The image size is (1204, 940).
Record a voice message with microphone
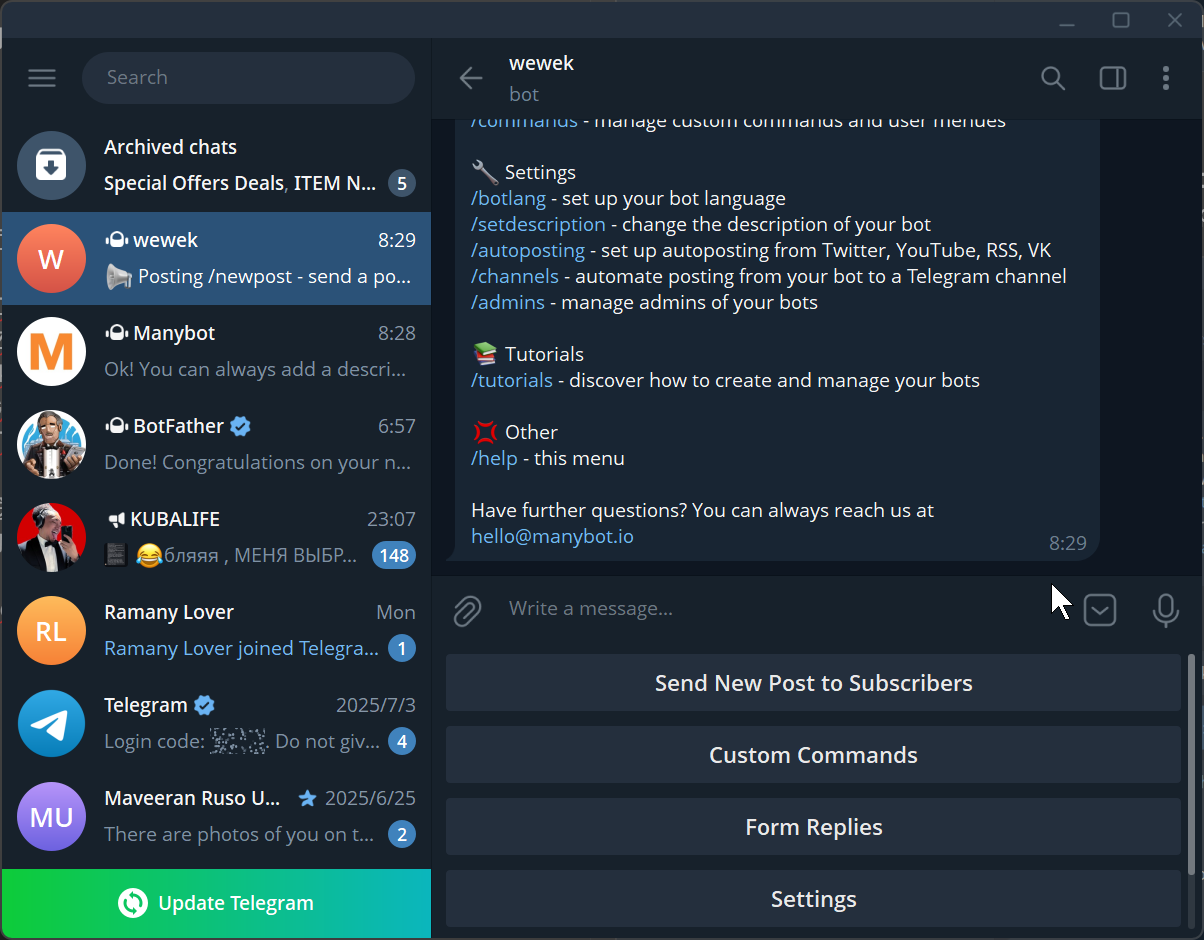tap(1166, 610)
